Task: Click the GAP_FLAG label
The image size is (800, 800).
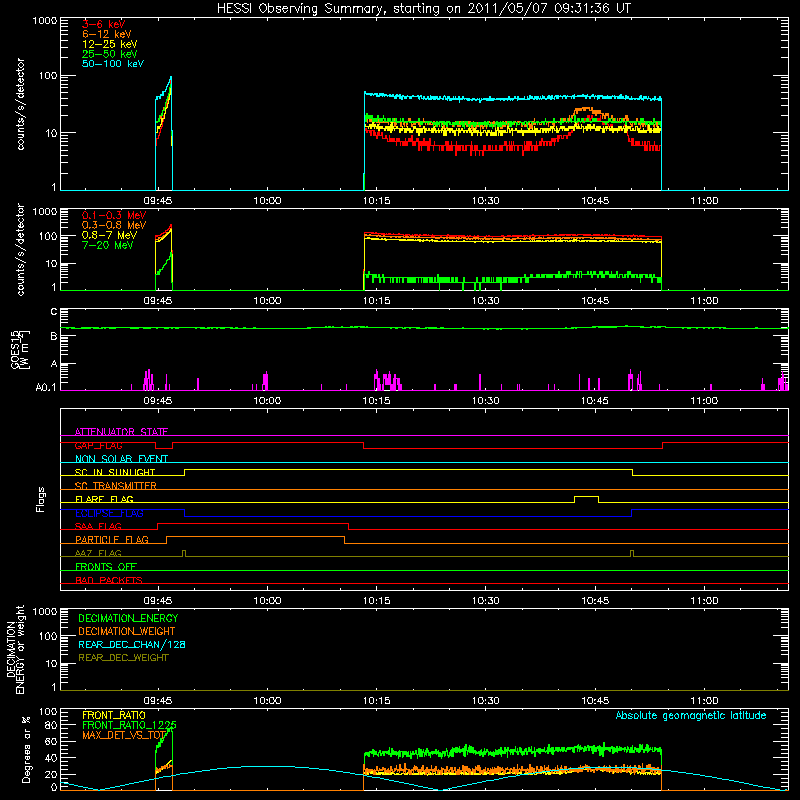Action: (x=98, y=445)
